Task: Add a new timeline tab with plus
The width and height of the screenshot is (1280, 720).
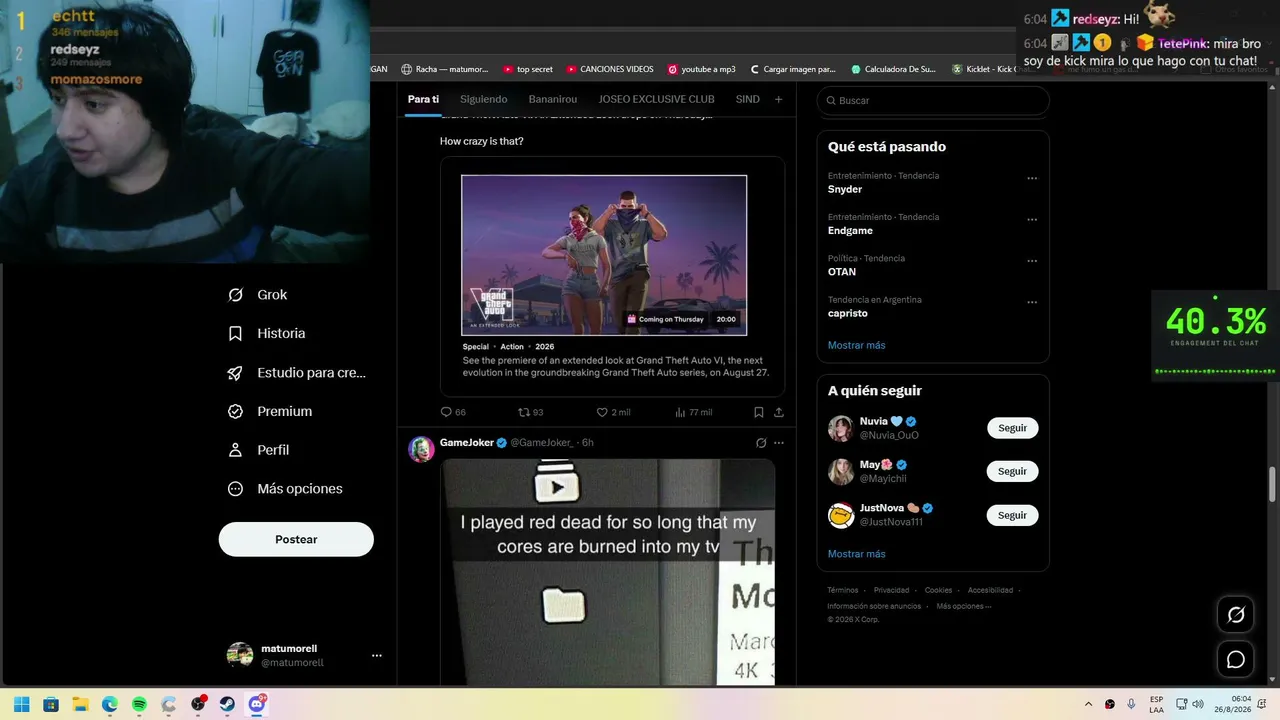Action: [x=779, y=99]
